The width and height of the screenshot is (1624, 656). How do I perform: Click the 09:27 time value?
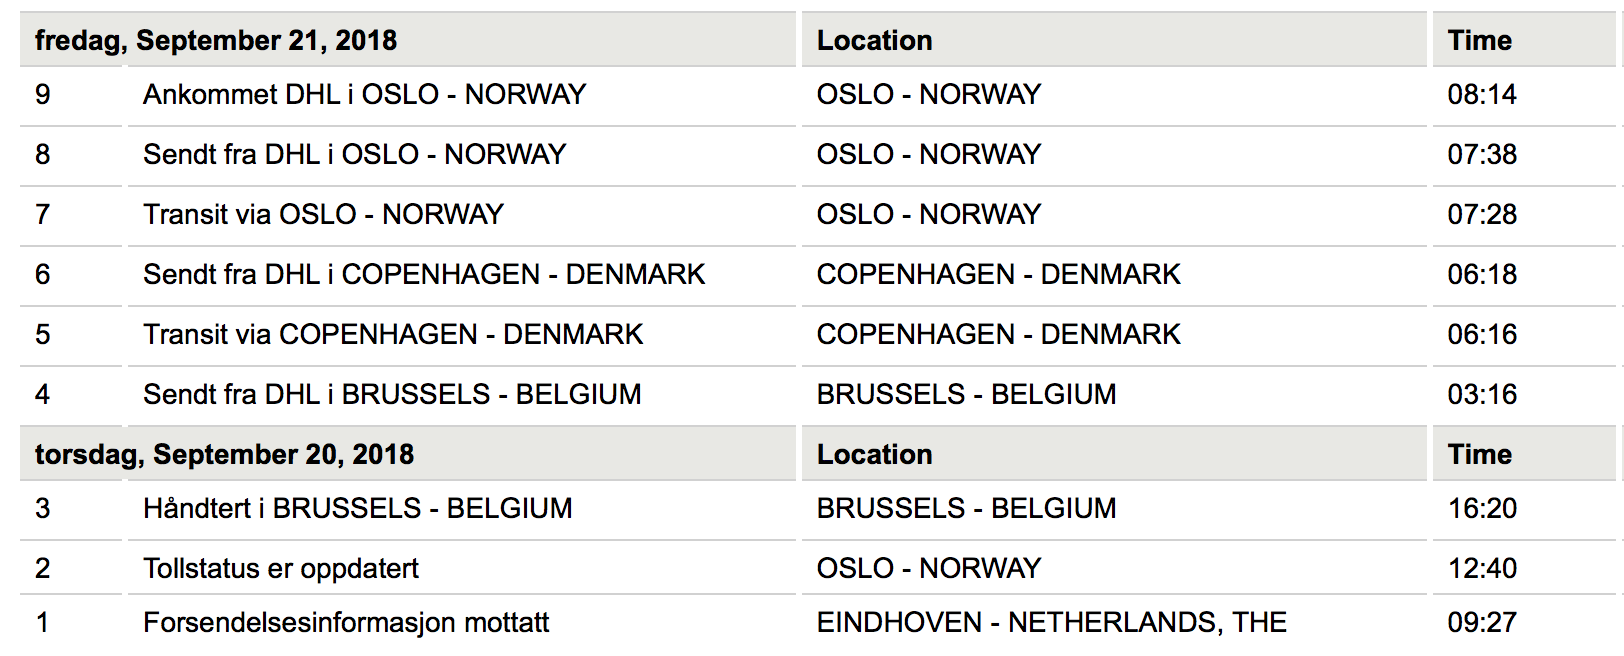pyautogui.click(x=1482, y=623)
